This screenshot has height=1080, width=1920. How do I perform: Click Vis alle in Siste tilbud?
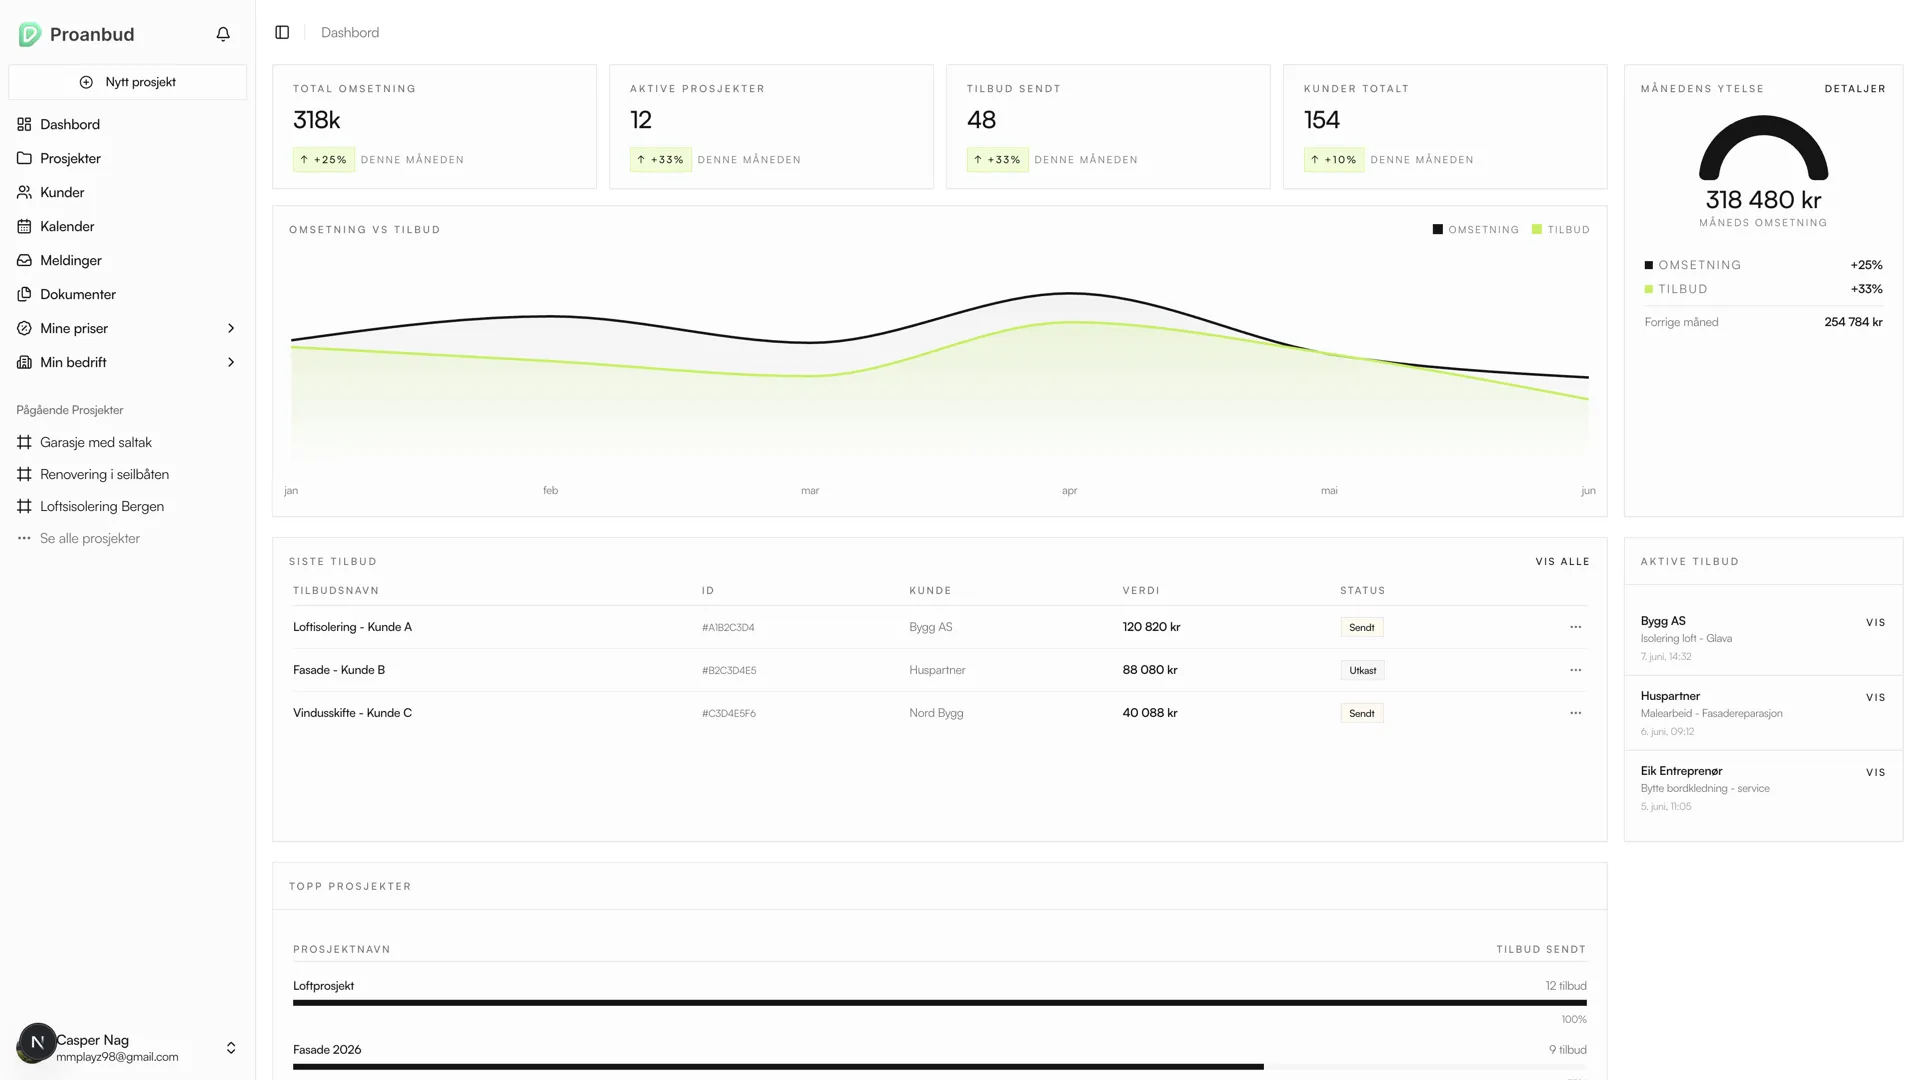(x=1562, y=561)
